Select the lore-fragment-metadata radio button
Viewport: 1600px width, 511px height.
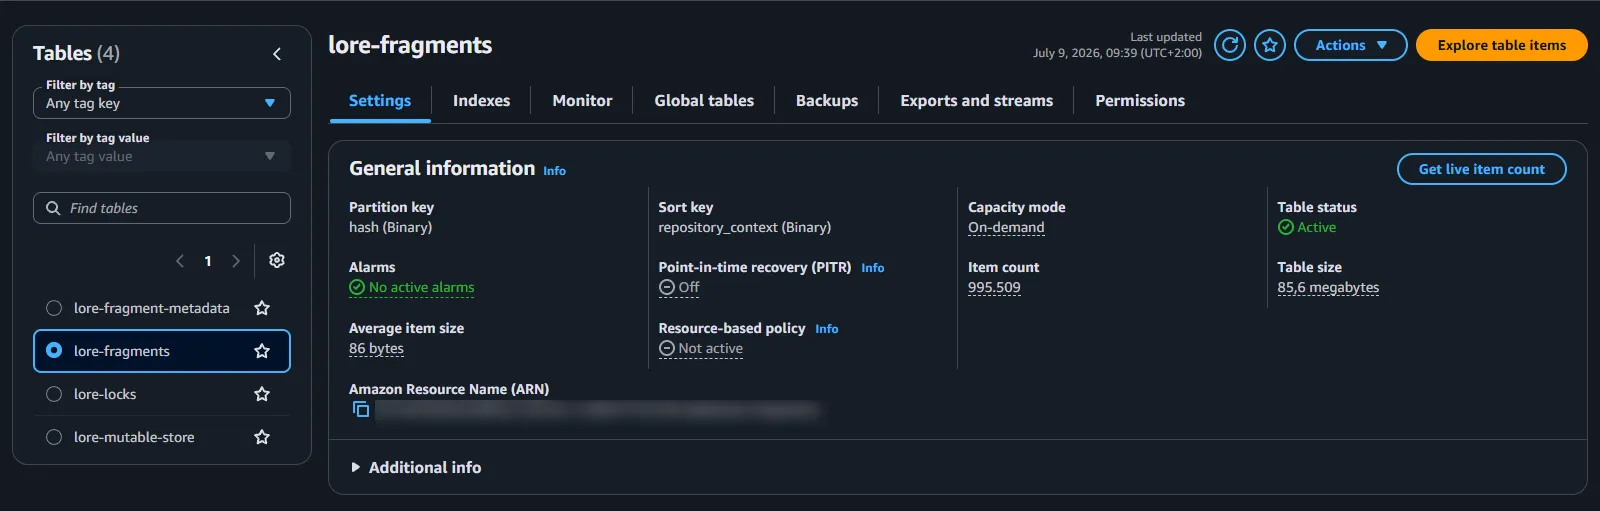point(54,308)
